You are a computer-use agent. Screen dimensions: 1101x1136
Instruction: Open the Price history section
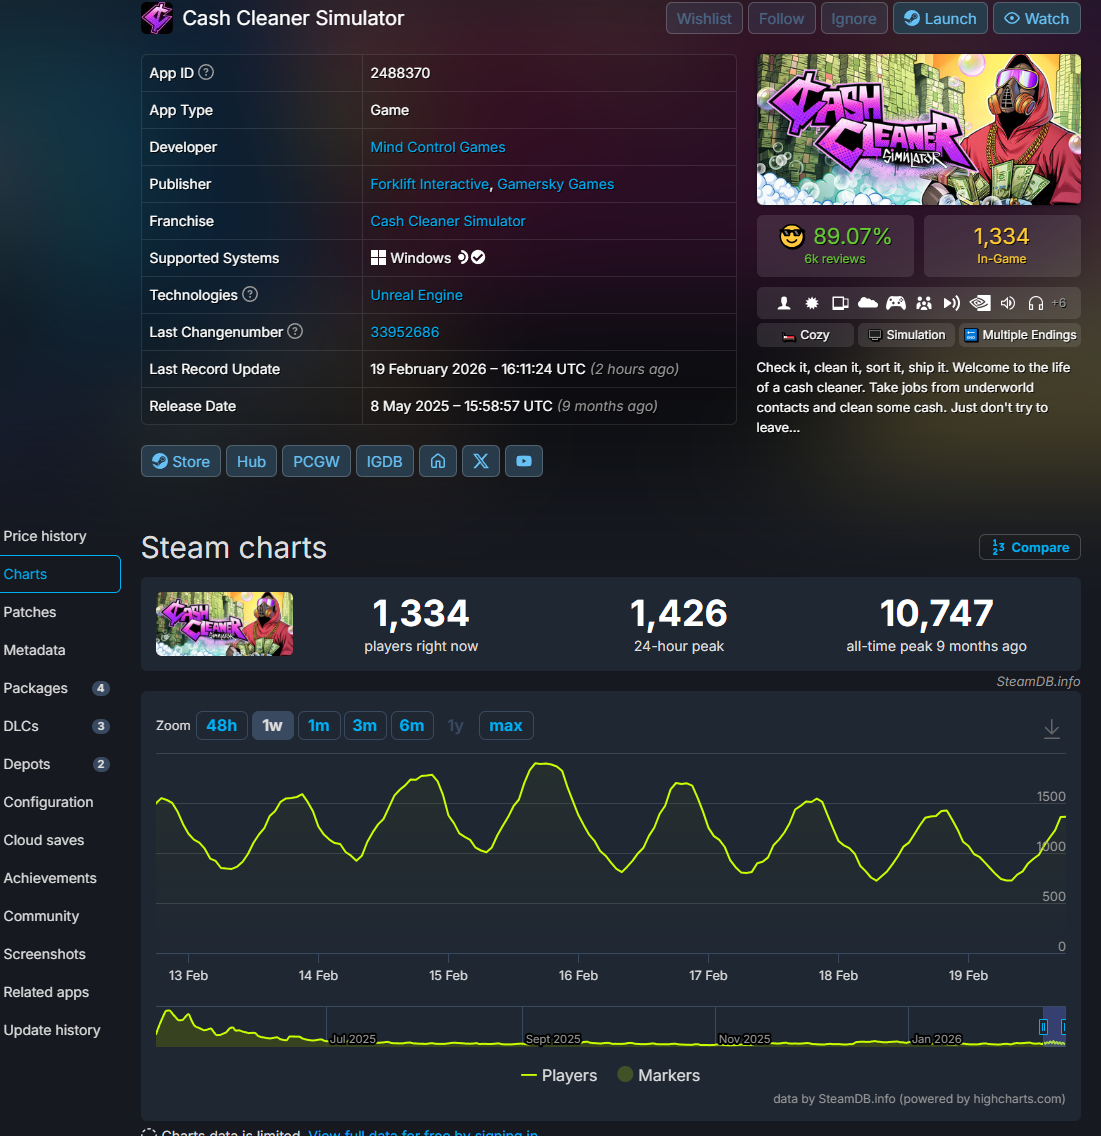45,536
